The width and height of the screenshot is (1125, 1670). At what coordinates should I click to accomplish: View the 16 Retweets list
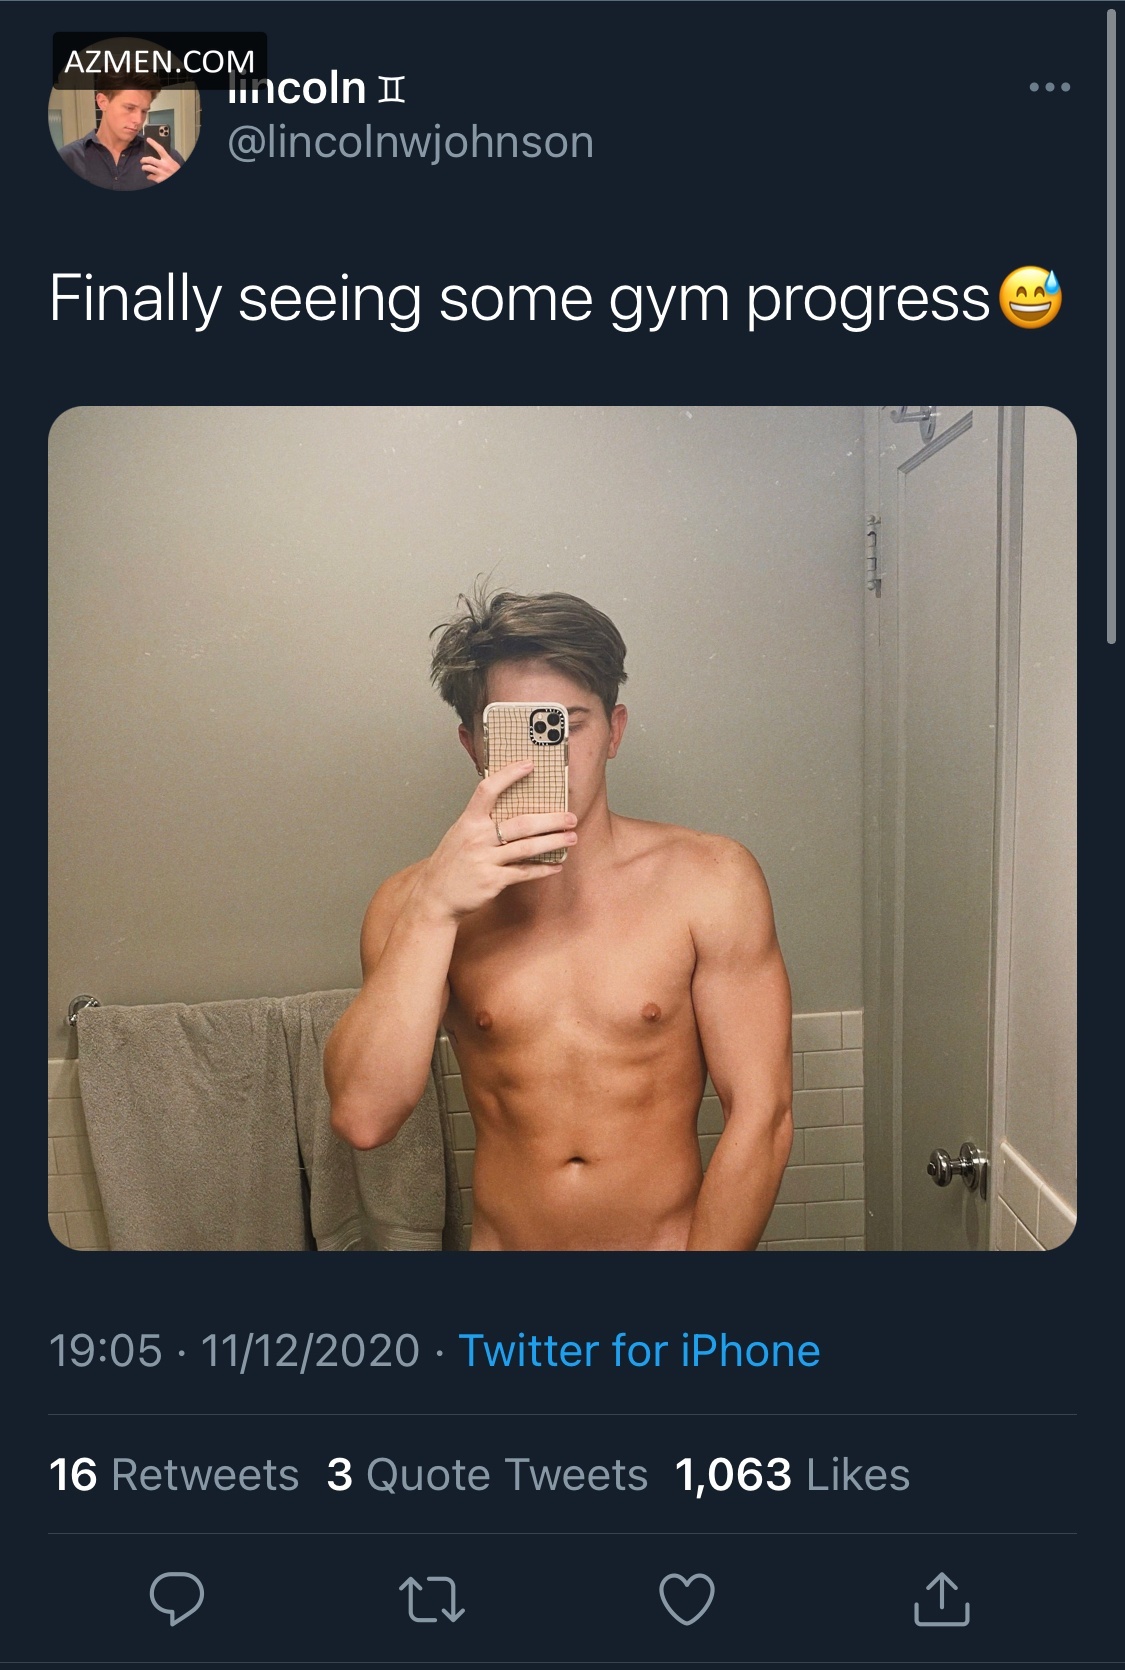174,1475
